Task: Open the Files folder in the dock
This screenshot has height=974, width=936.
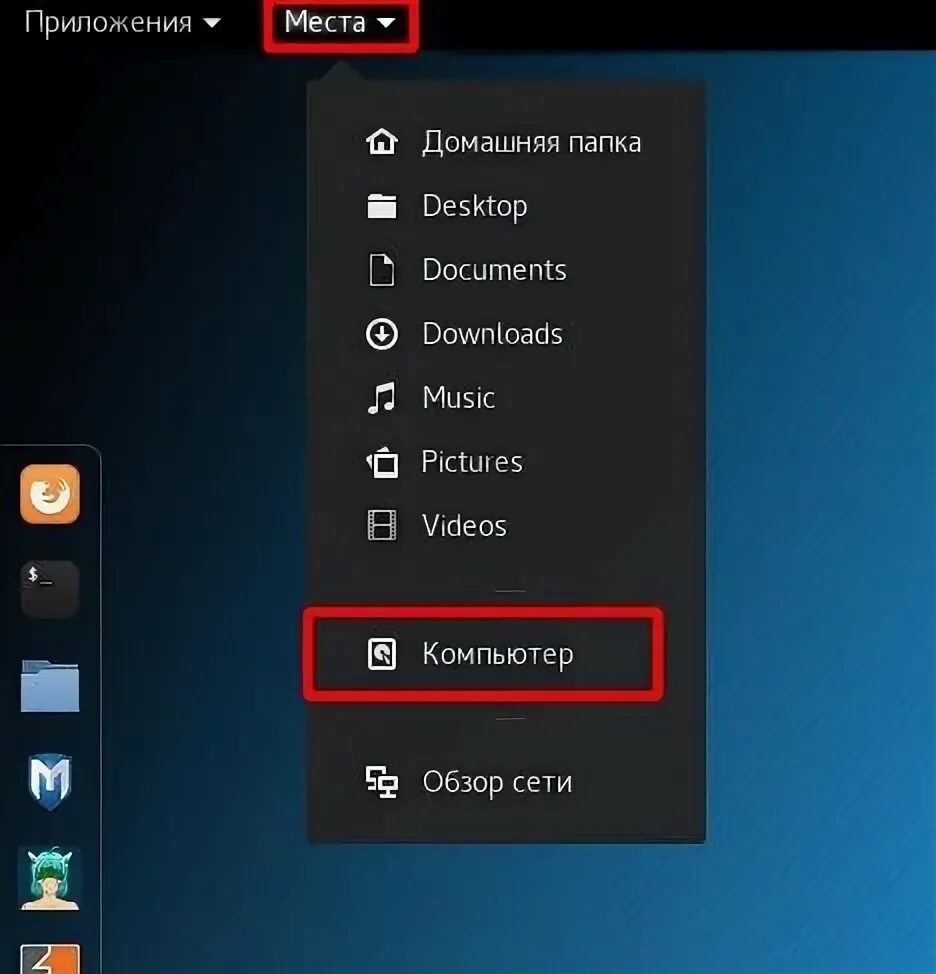Action: (50, 686)
